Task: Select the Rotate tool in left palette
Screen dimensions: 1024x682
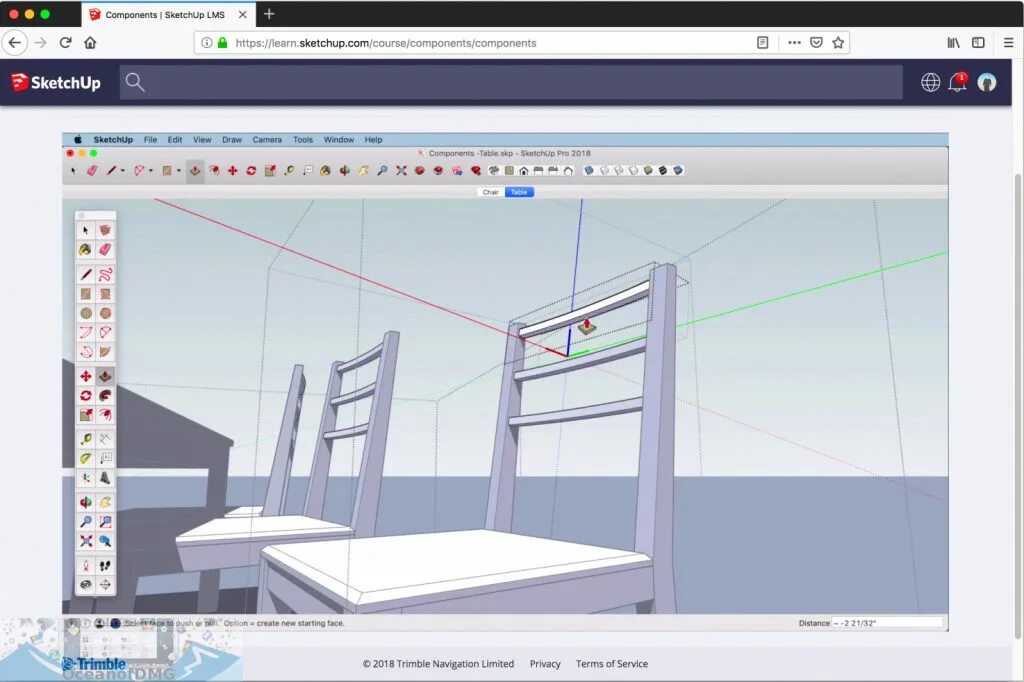Action: [85, 396]
